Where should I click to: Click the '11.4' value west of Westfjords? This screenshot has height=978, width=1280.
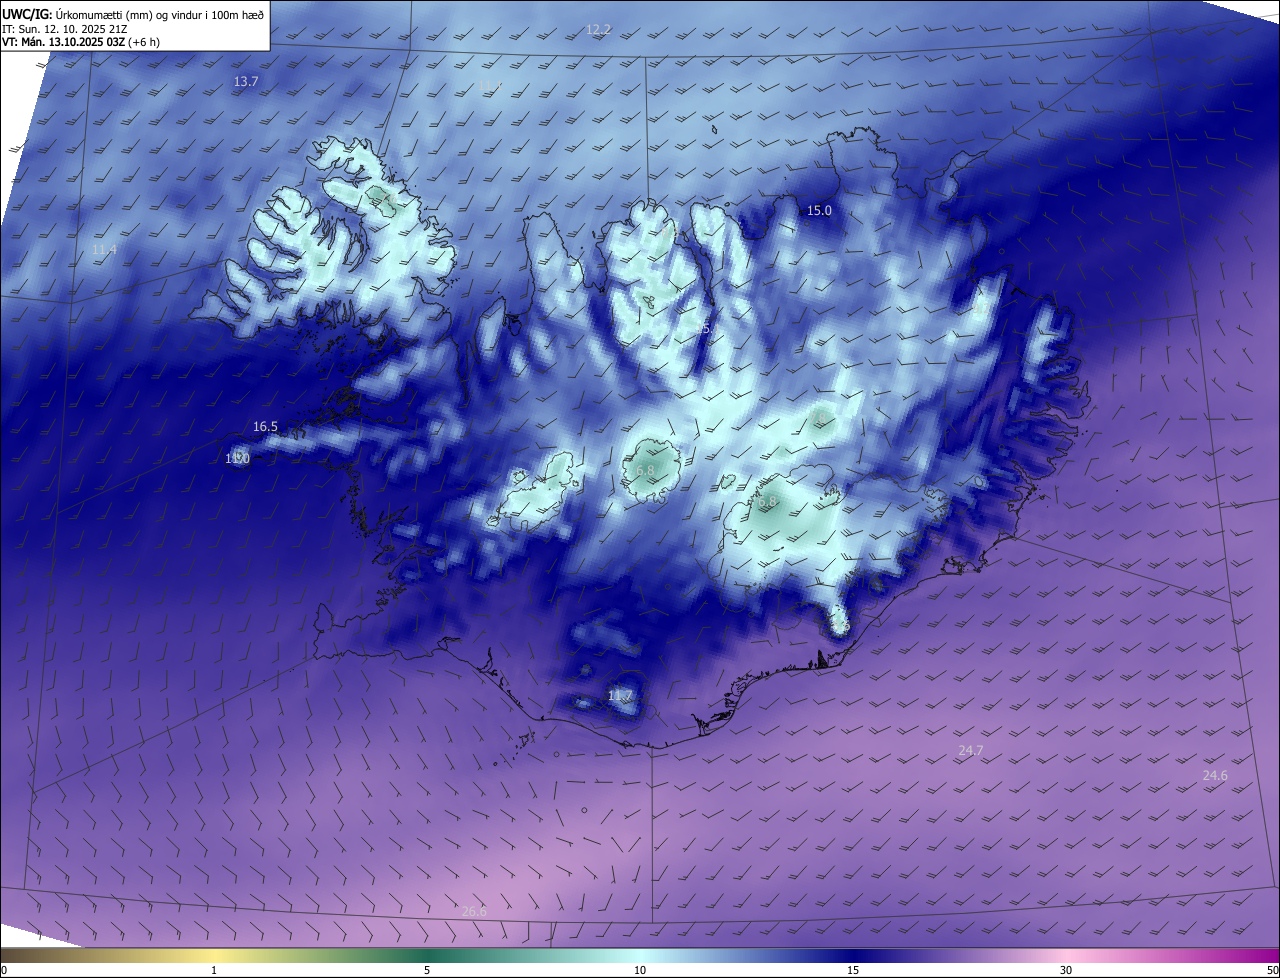pyautogui.click(x=104, y=249)
